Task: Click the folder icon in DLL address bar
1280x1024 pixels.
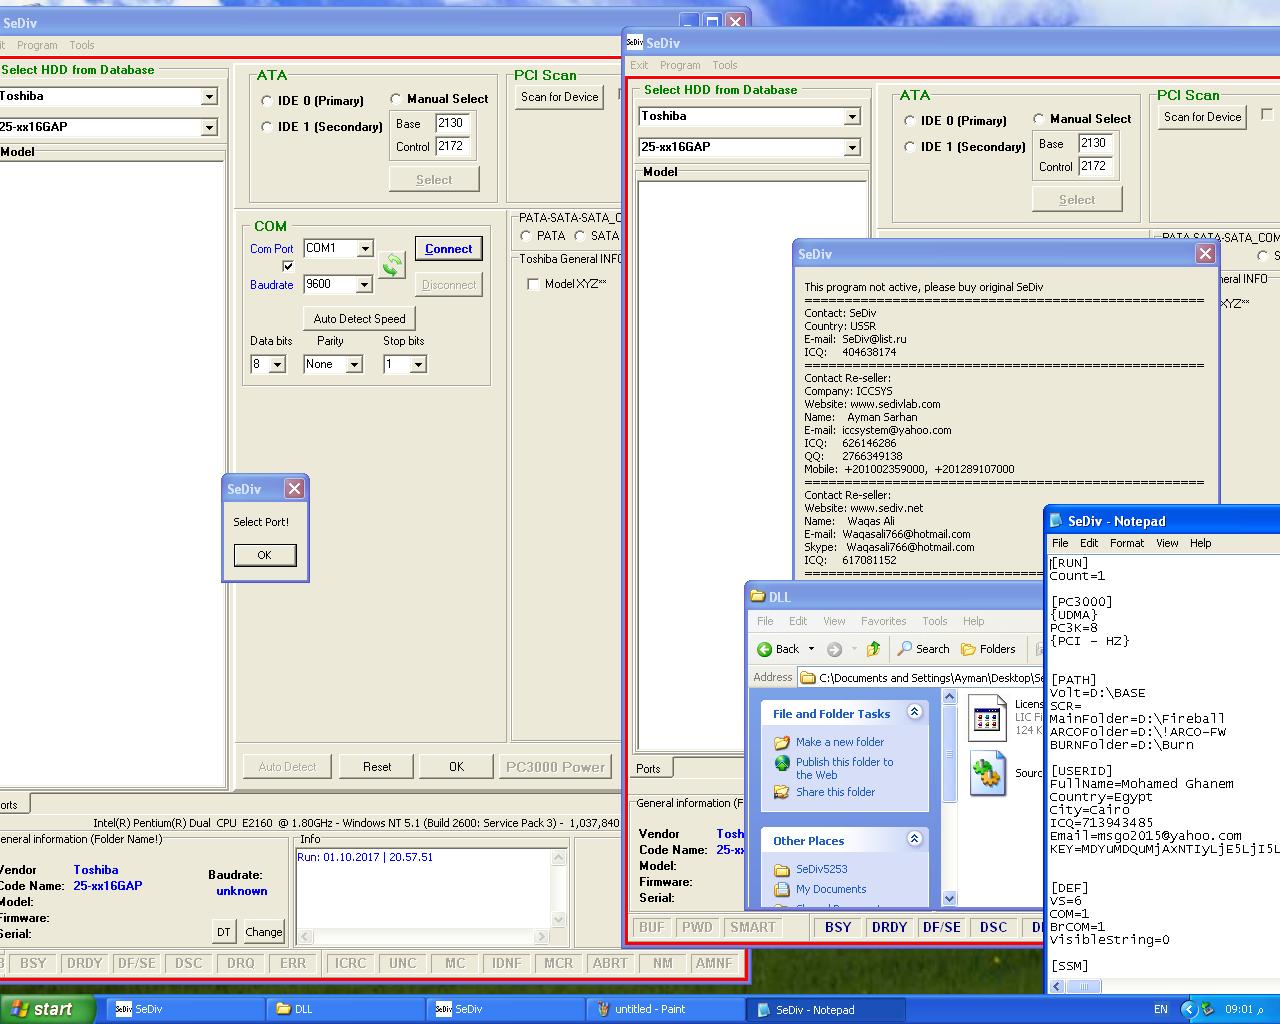Action: click(x=808, y=678)
